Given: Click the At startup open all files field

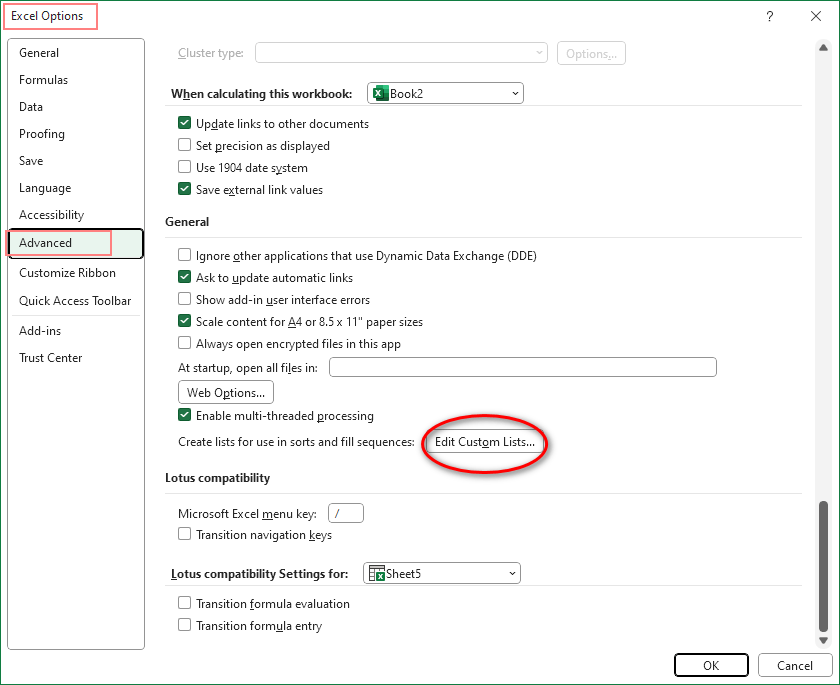Looking at the screenshot, I should pos(522,367).
